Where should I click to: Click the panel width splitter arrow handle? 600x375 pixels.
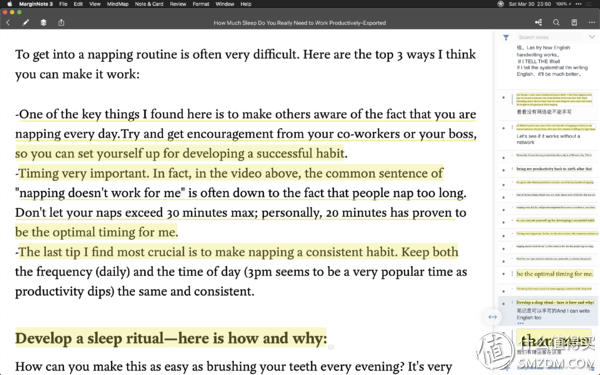click(x=492, y=317)
